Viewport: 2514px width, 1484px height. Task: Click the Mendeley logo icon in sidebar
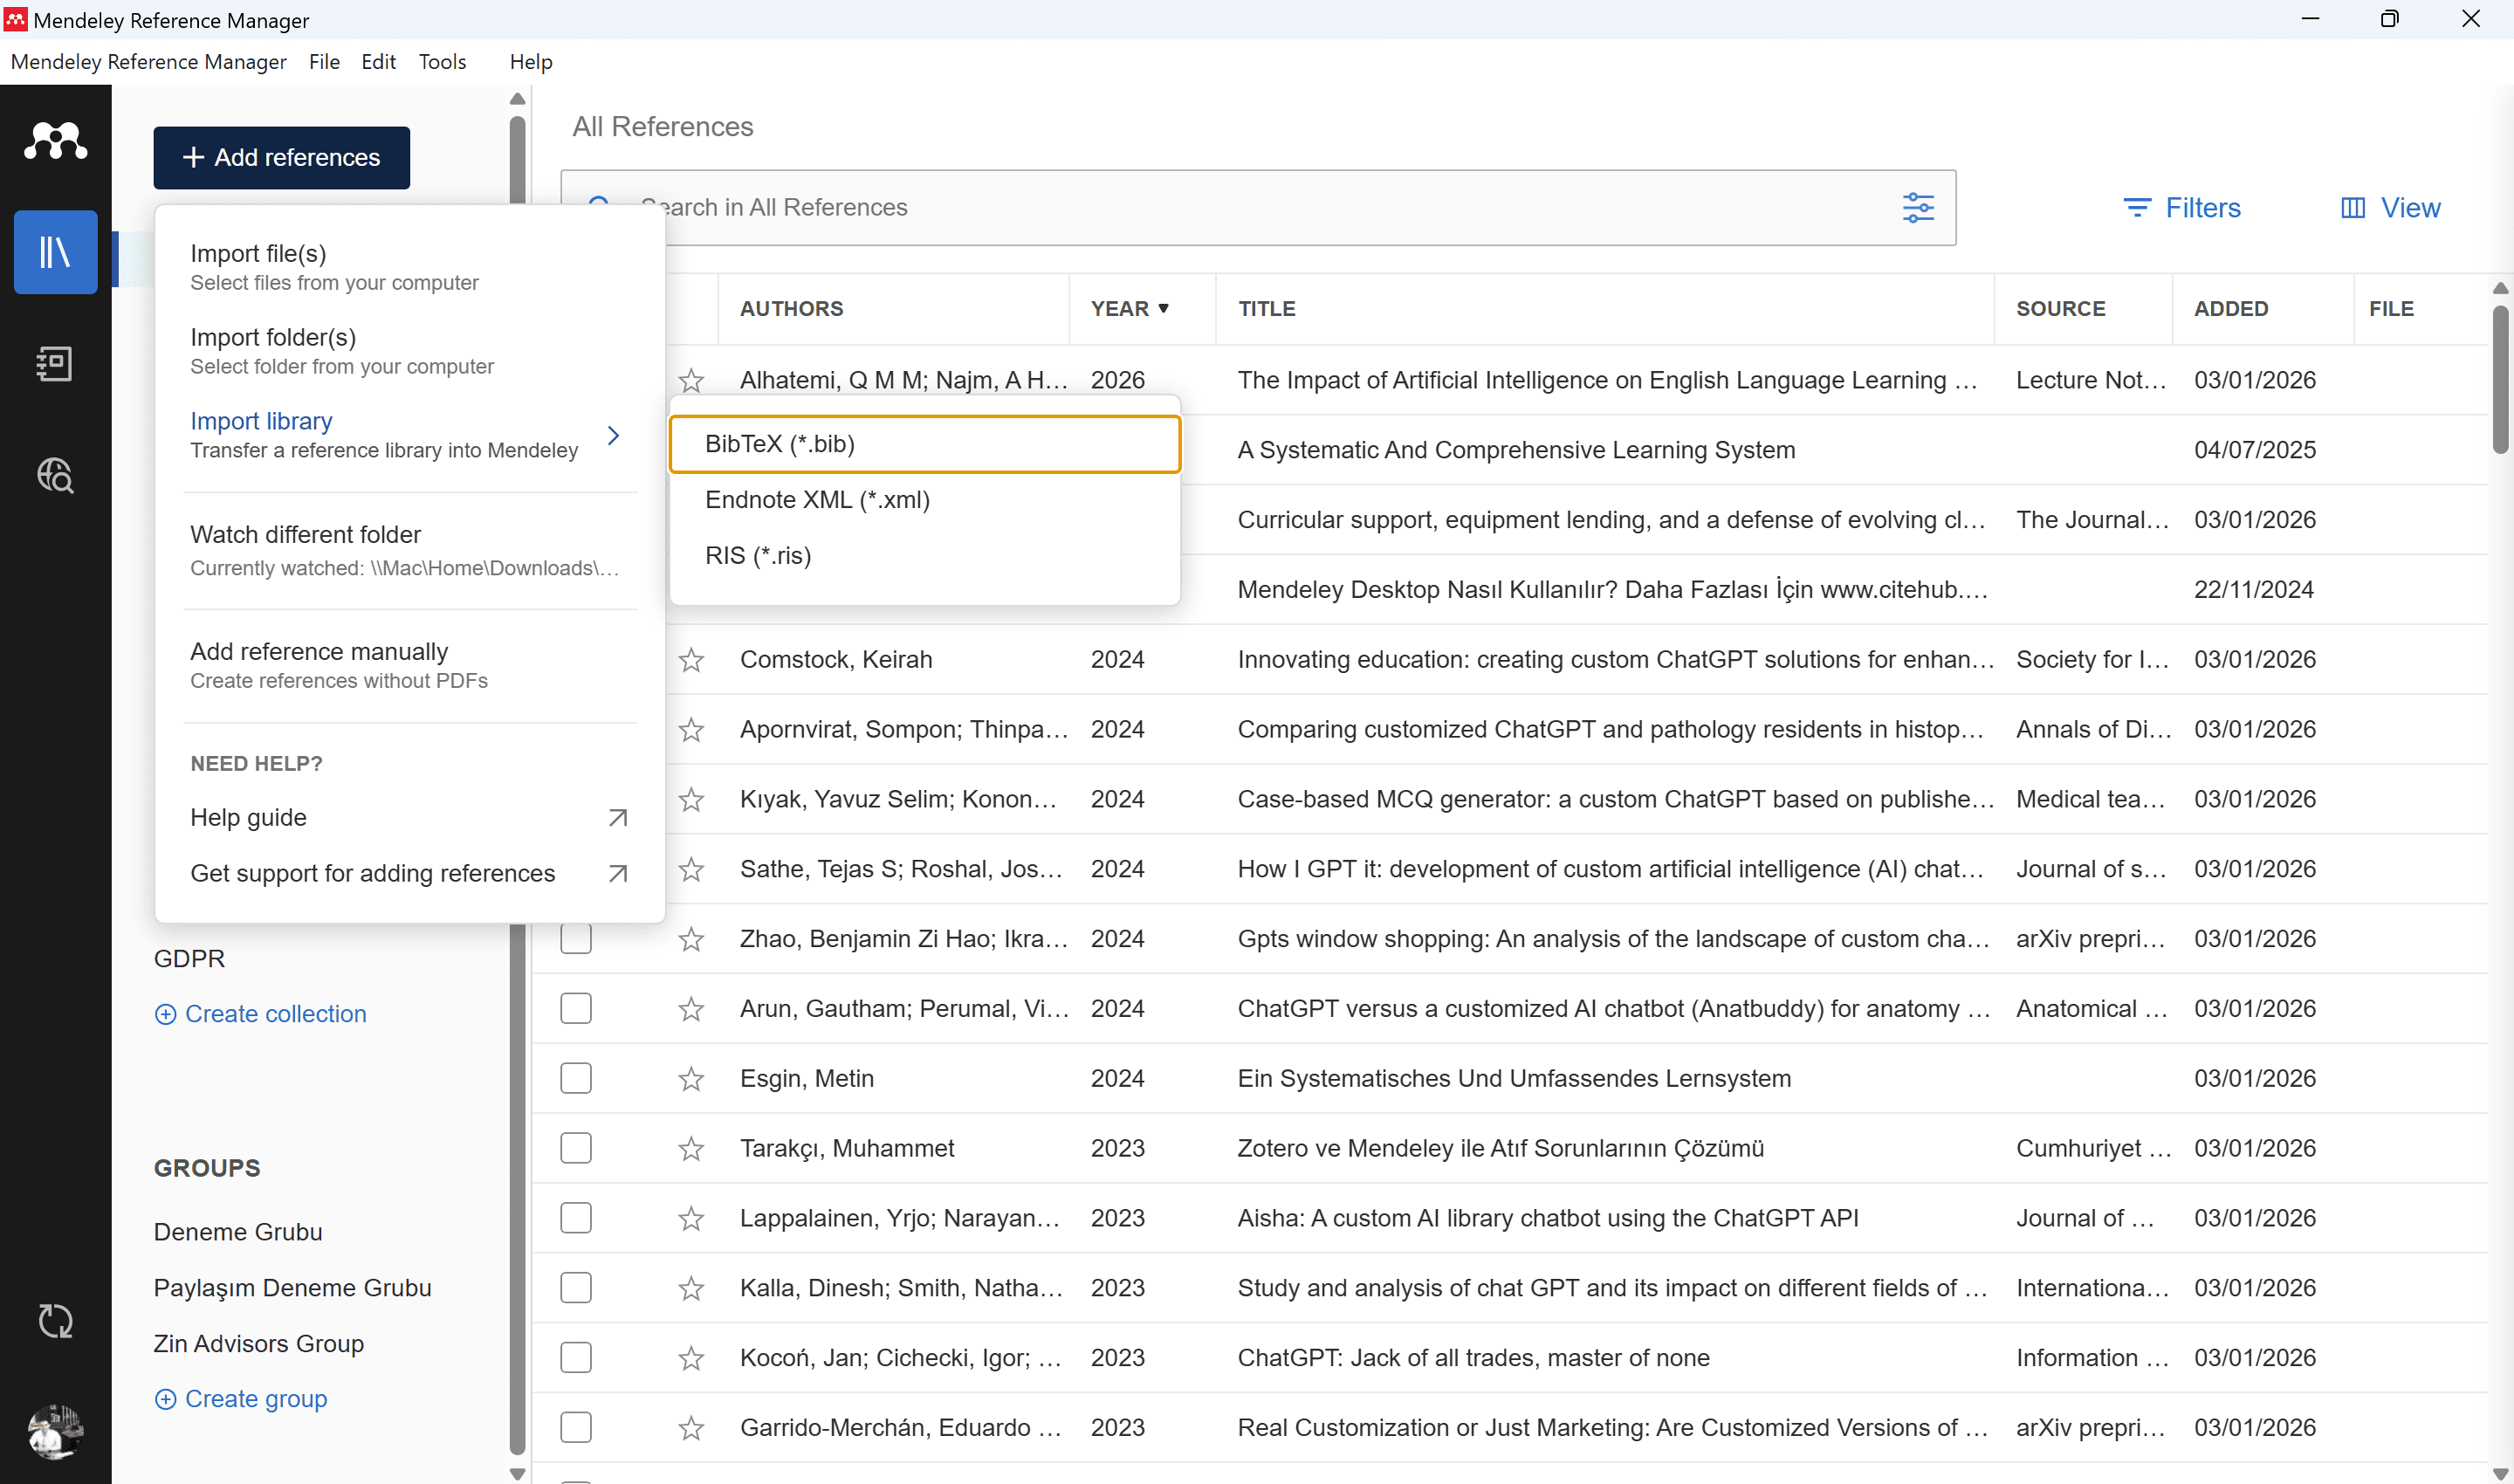click(55, 141)
